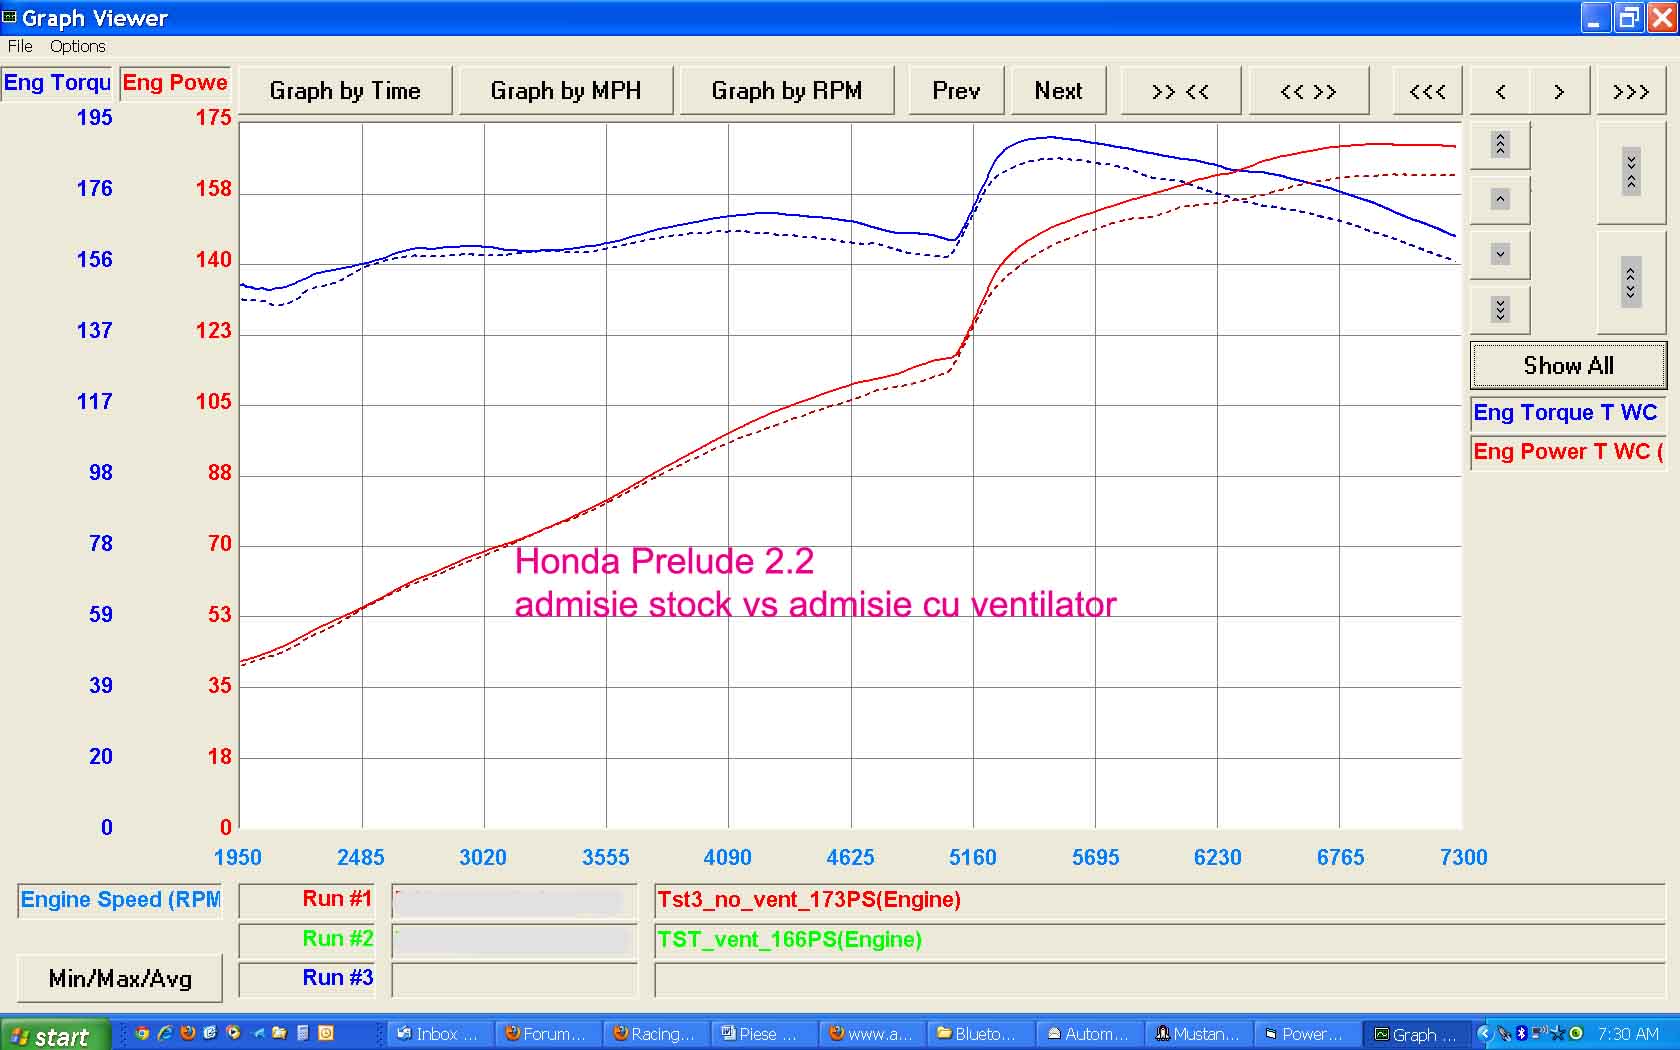Screen dimensions: 1680x1050
Task: Open the Options menu
Action: click(77, 46)
